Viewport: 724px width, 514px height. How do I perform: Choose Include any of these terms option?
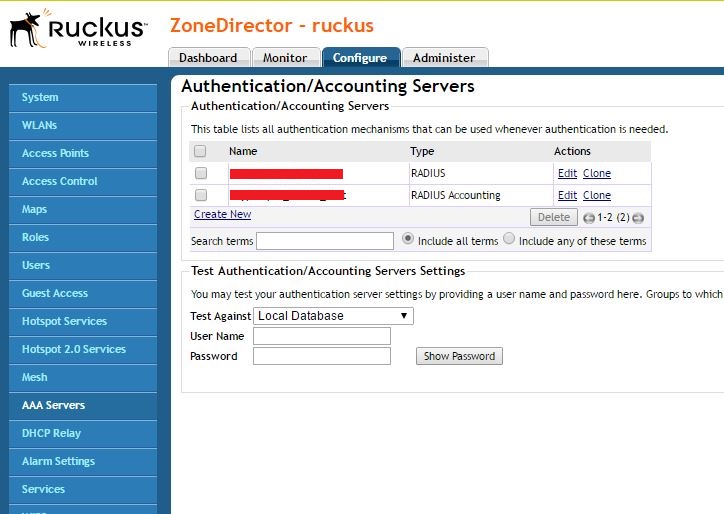point(509,240)
